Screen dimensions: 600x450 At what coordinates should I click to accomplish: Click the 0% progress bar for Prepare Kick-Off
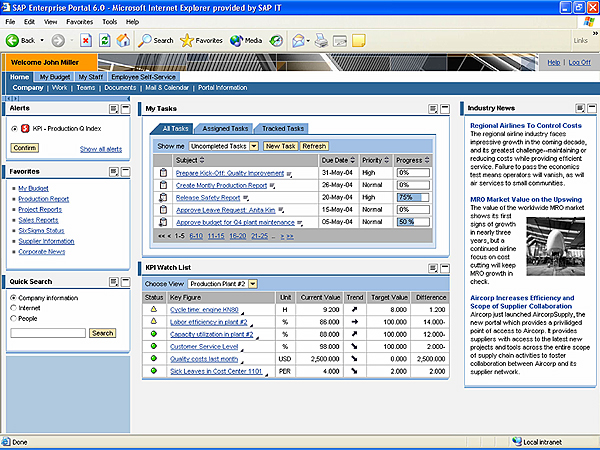[x=413, y=173]
